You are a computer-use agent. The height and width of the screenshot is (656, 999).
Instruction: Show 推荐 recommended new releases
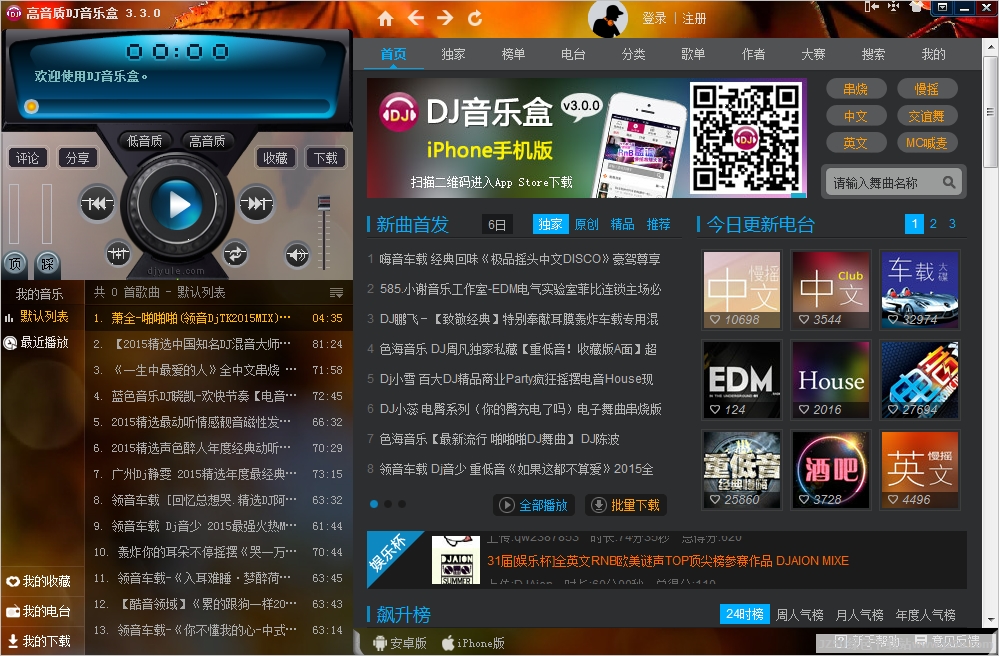coord(659,224)
